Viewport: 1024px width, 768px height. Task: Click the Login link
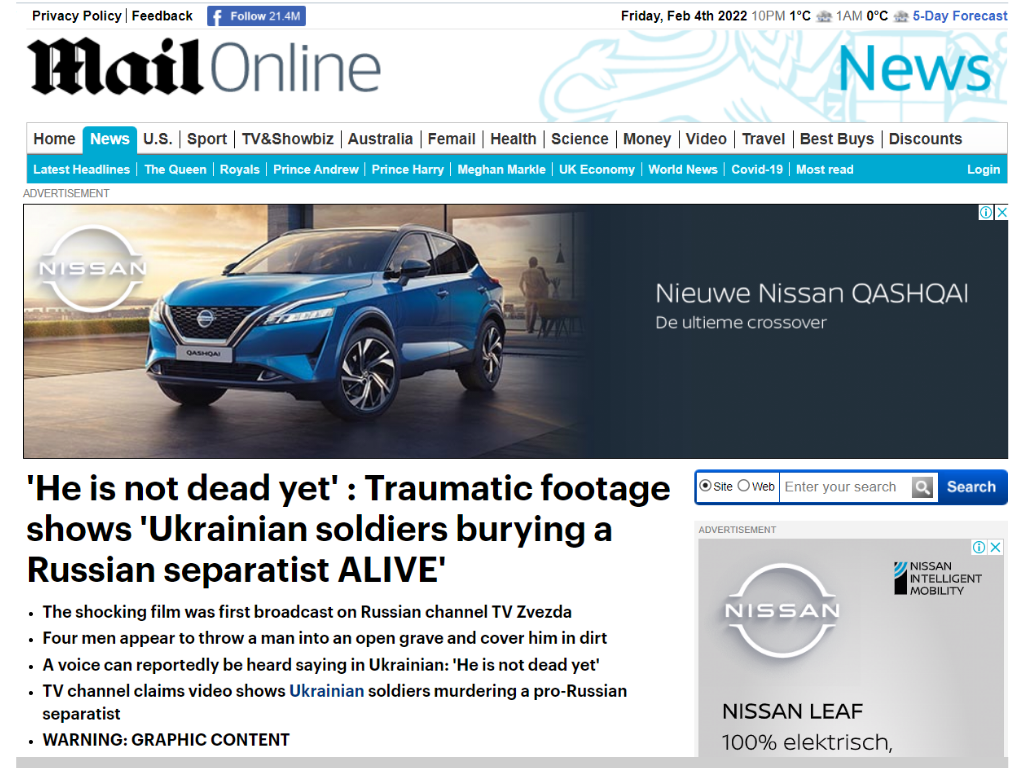coord(984,170)
